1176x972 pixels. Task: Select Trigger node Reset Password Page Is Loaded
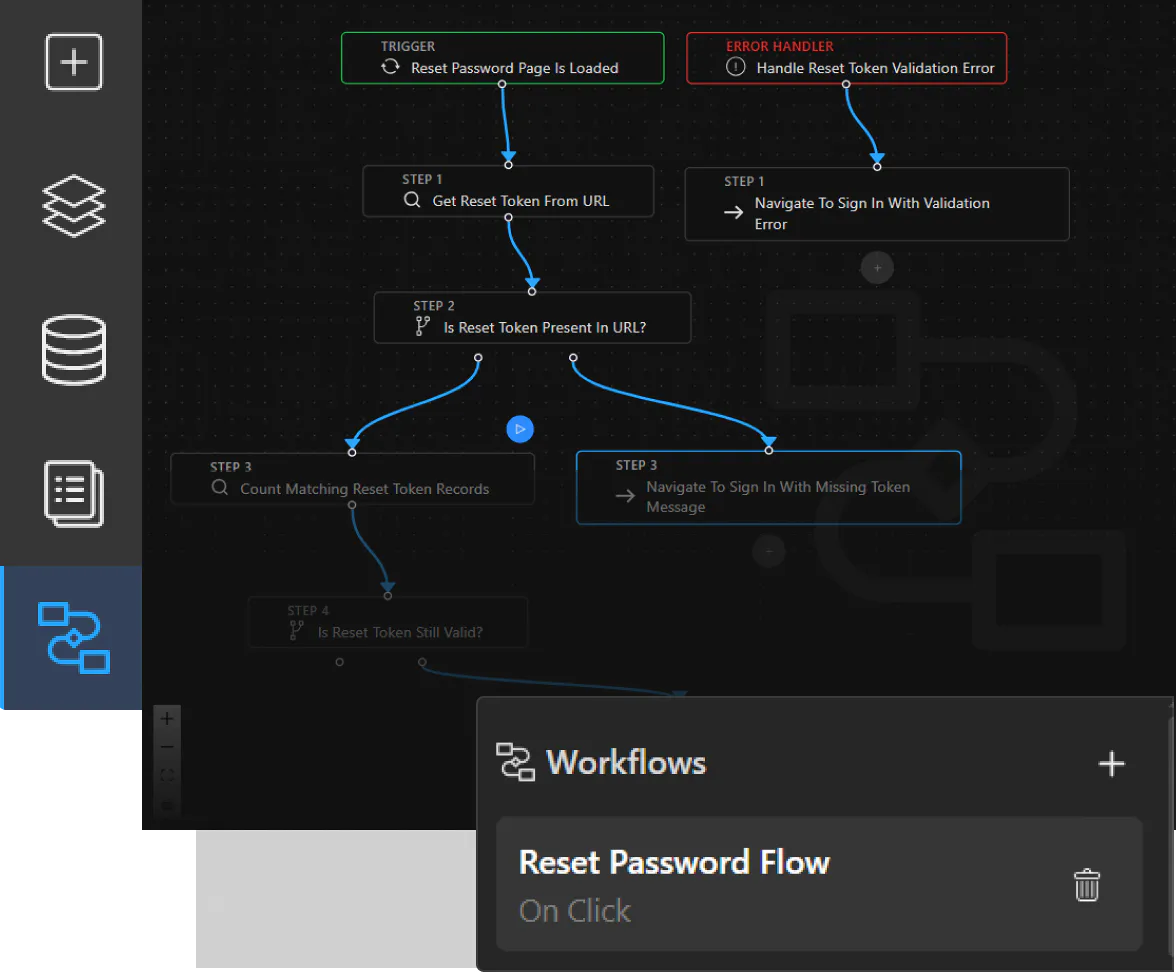coord(502,58)
